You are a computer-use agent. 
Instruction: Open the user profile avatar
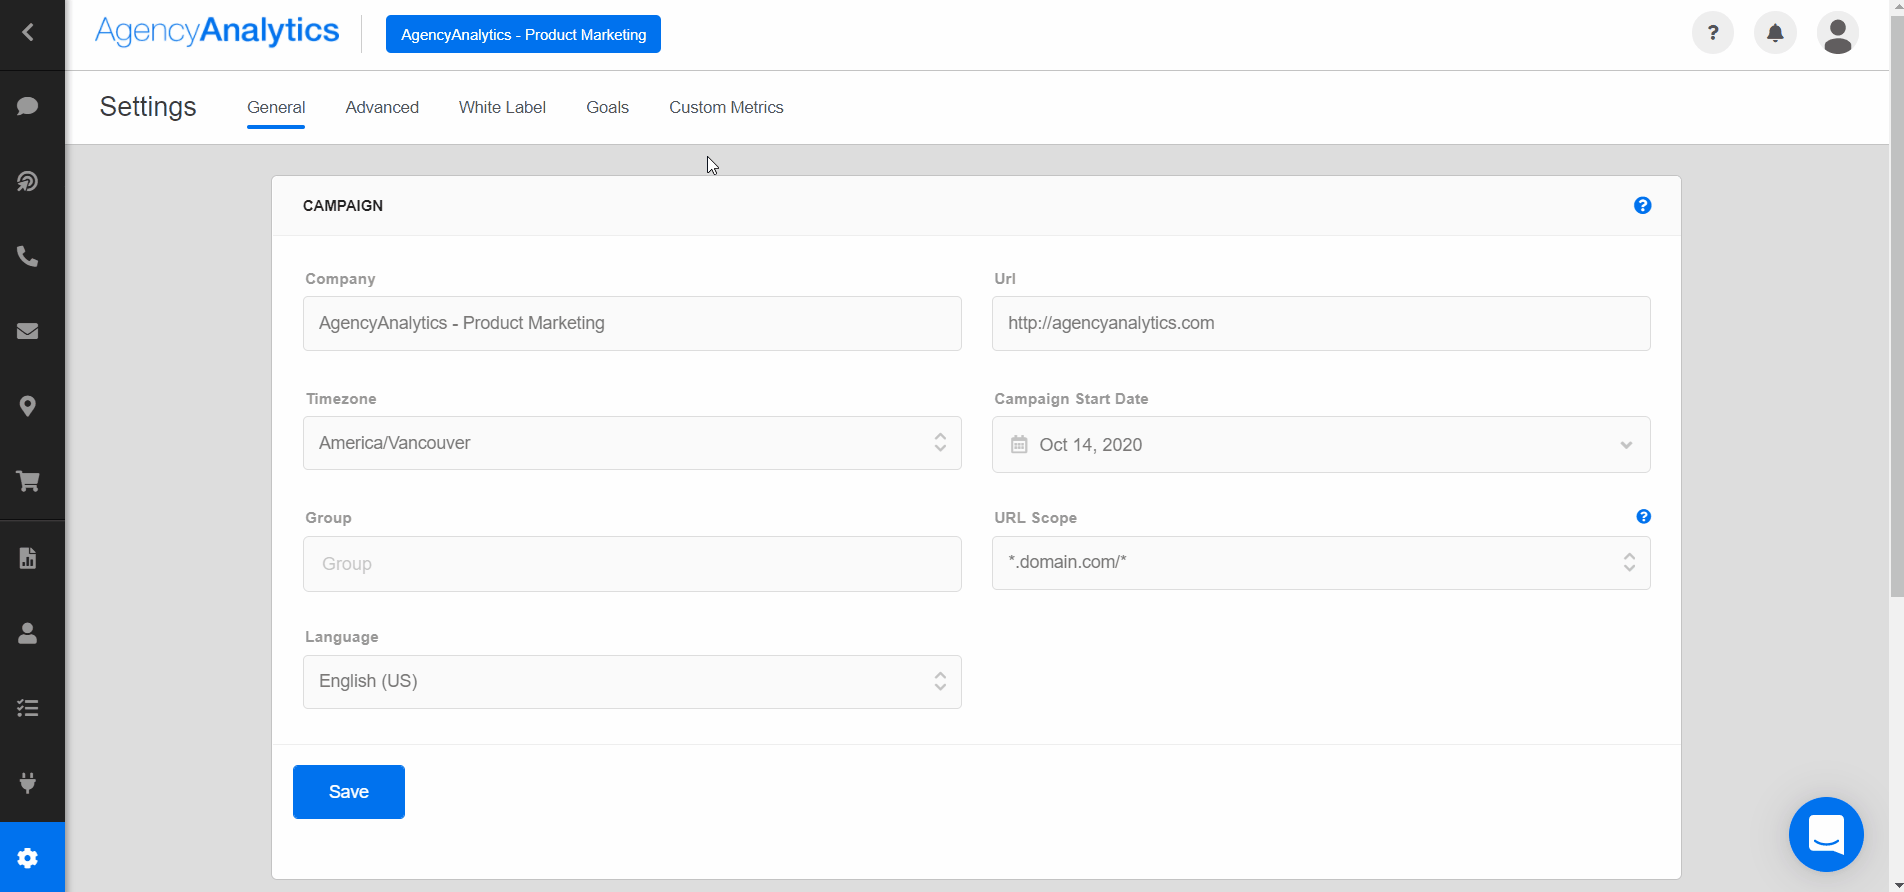[1838, 33]
